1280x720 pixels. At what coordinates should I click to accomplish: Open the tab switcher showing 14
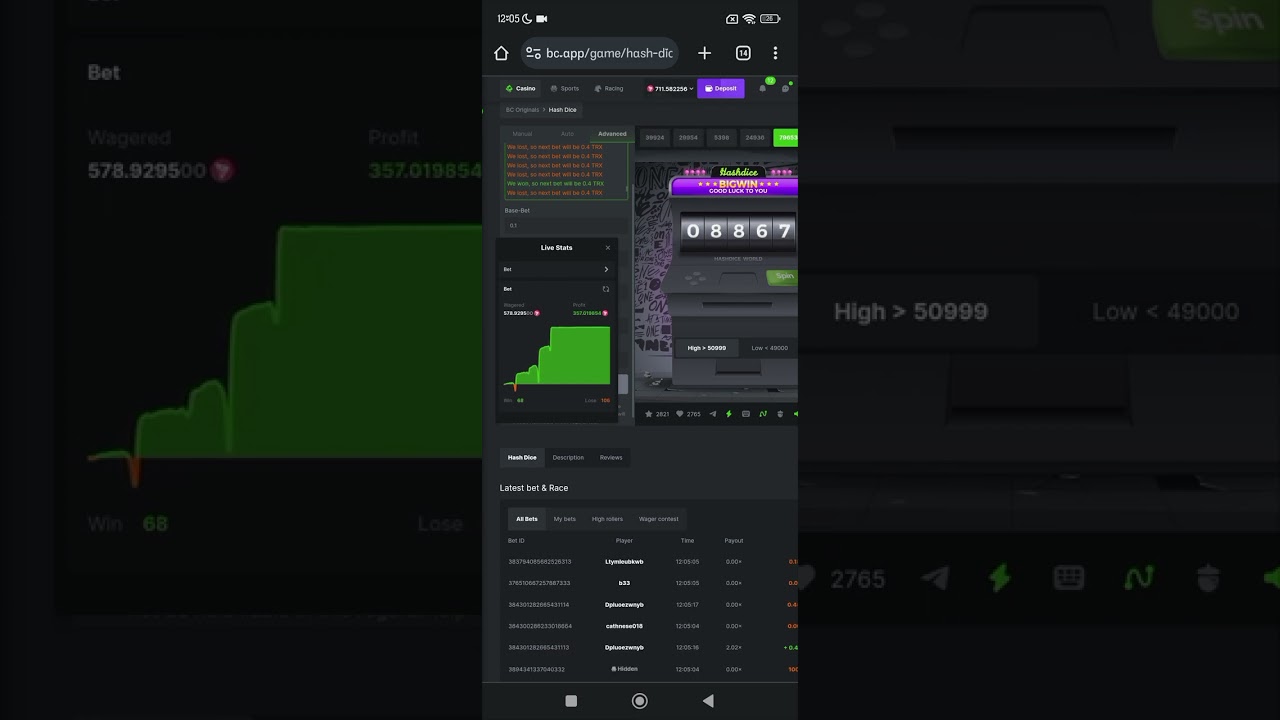743,53
